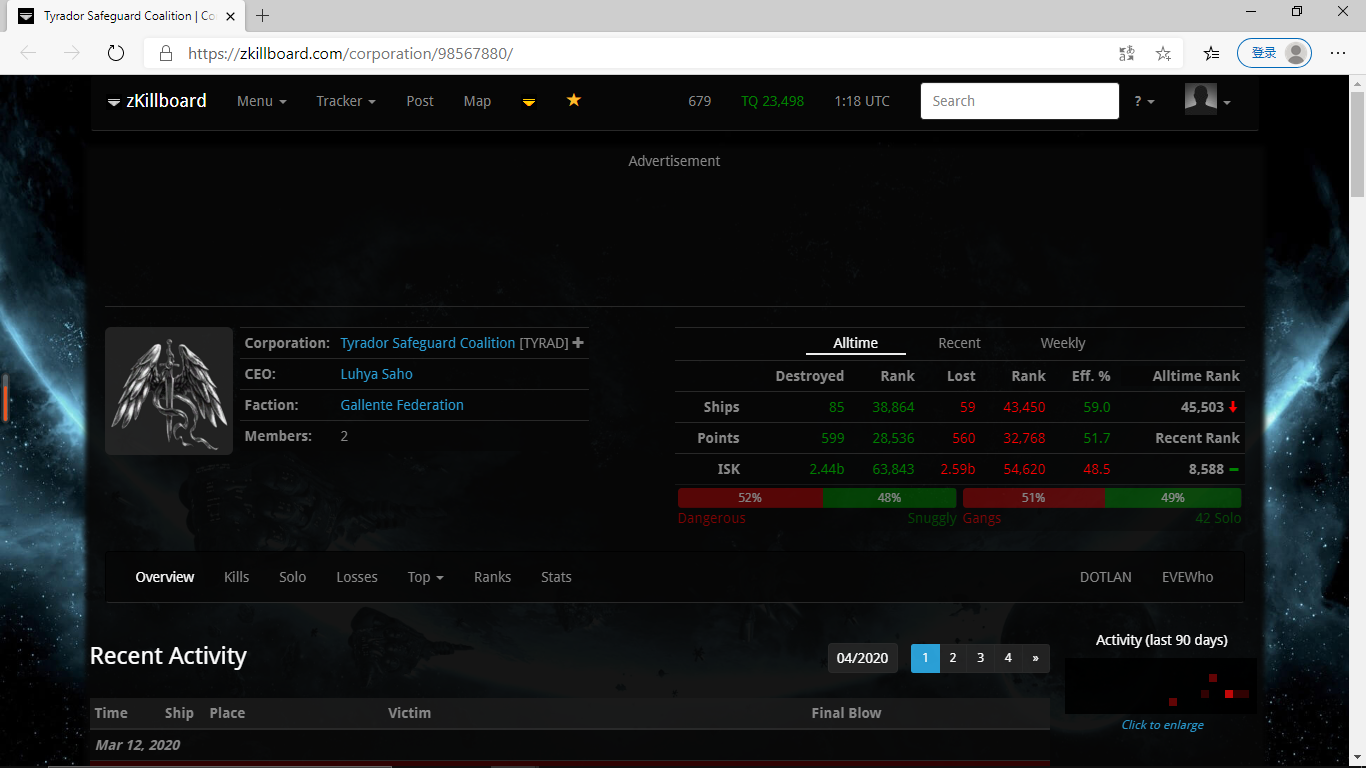This screenshot has width=1366, height=768.
Task: Open the user avatar account dropdown
Action: (1207, 100)
